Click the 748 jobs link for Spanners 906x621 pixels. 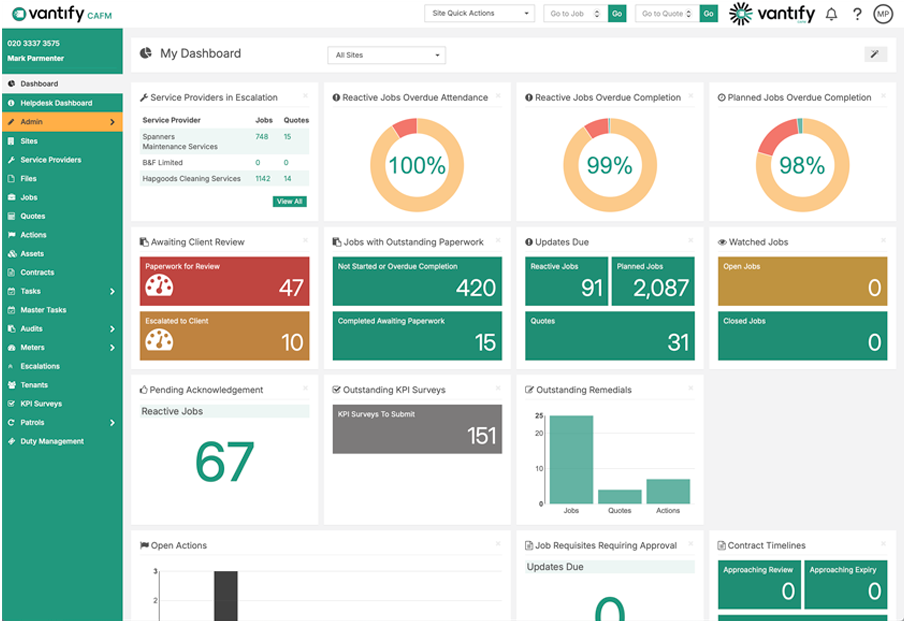[x=262, y=137]
